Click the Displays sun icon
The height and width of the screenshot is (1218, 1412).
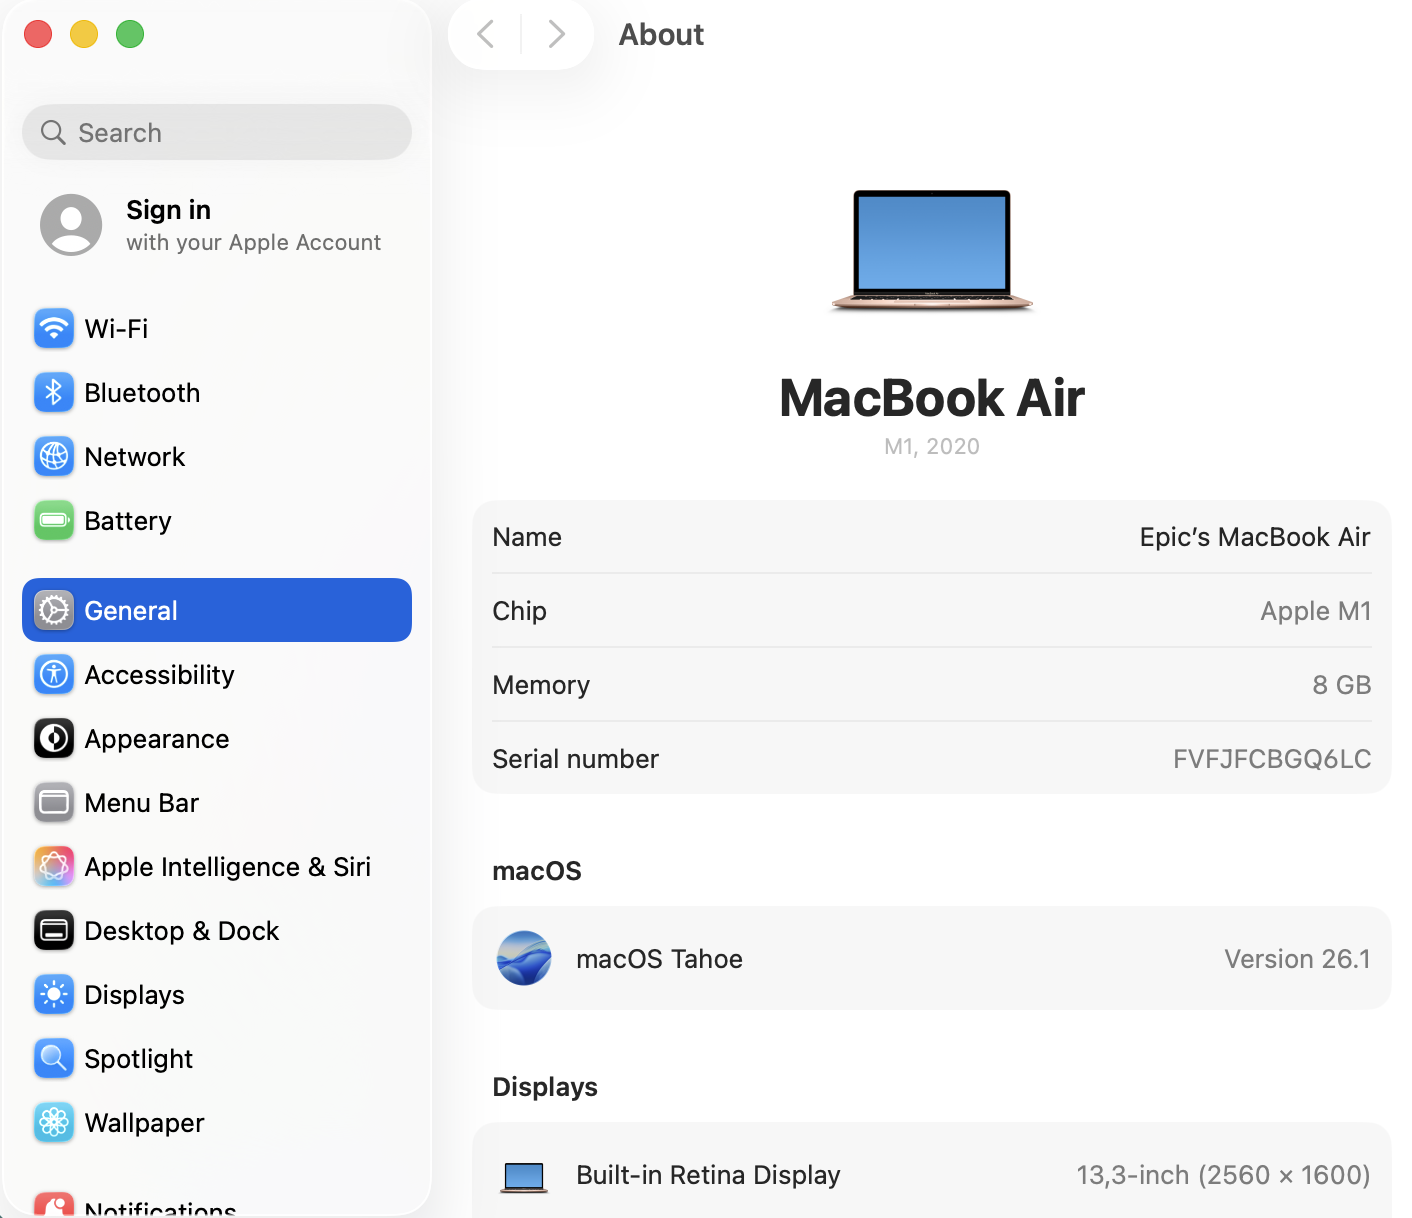tap(54, 994)
